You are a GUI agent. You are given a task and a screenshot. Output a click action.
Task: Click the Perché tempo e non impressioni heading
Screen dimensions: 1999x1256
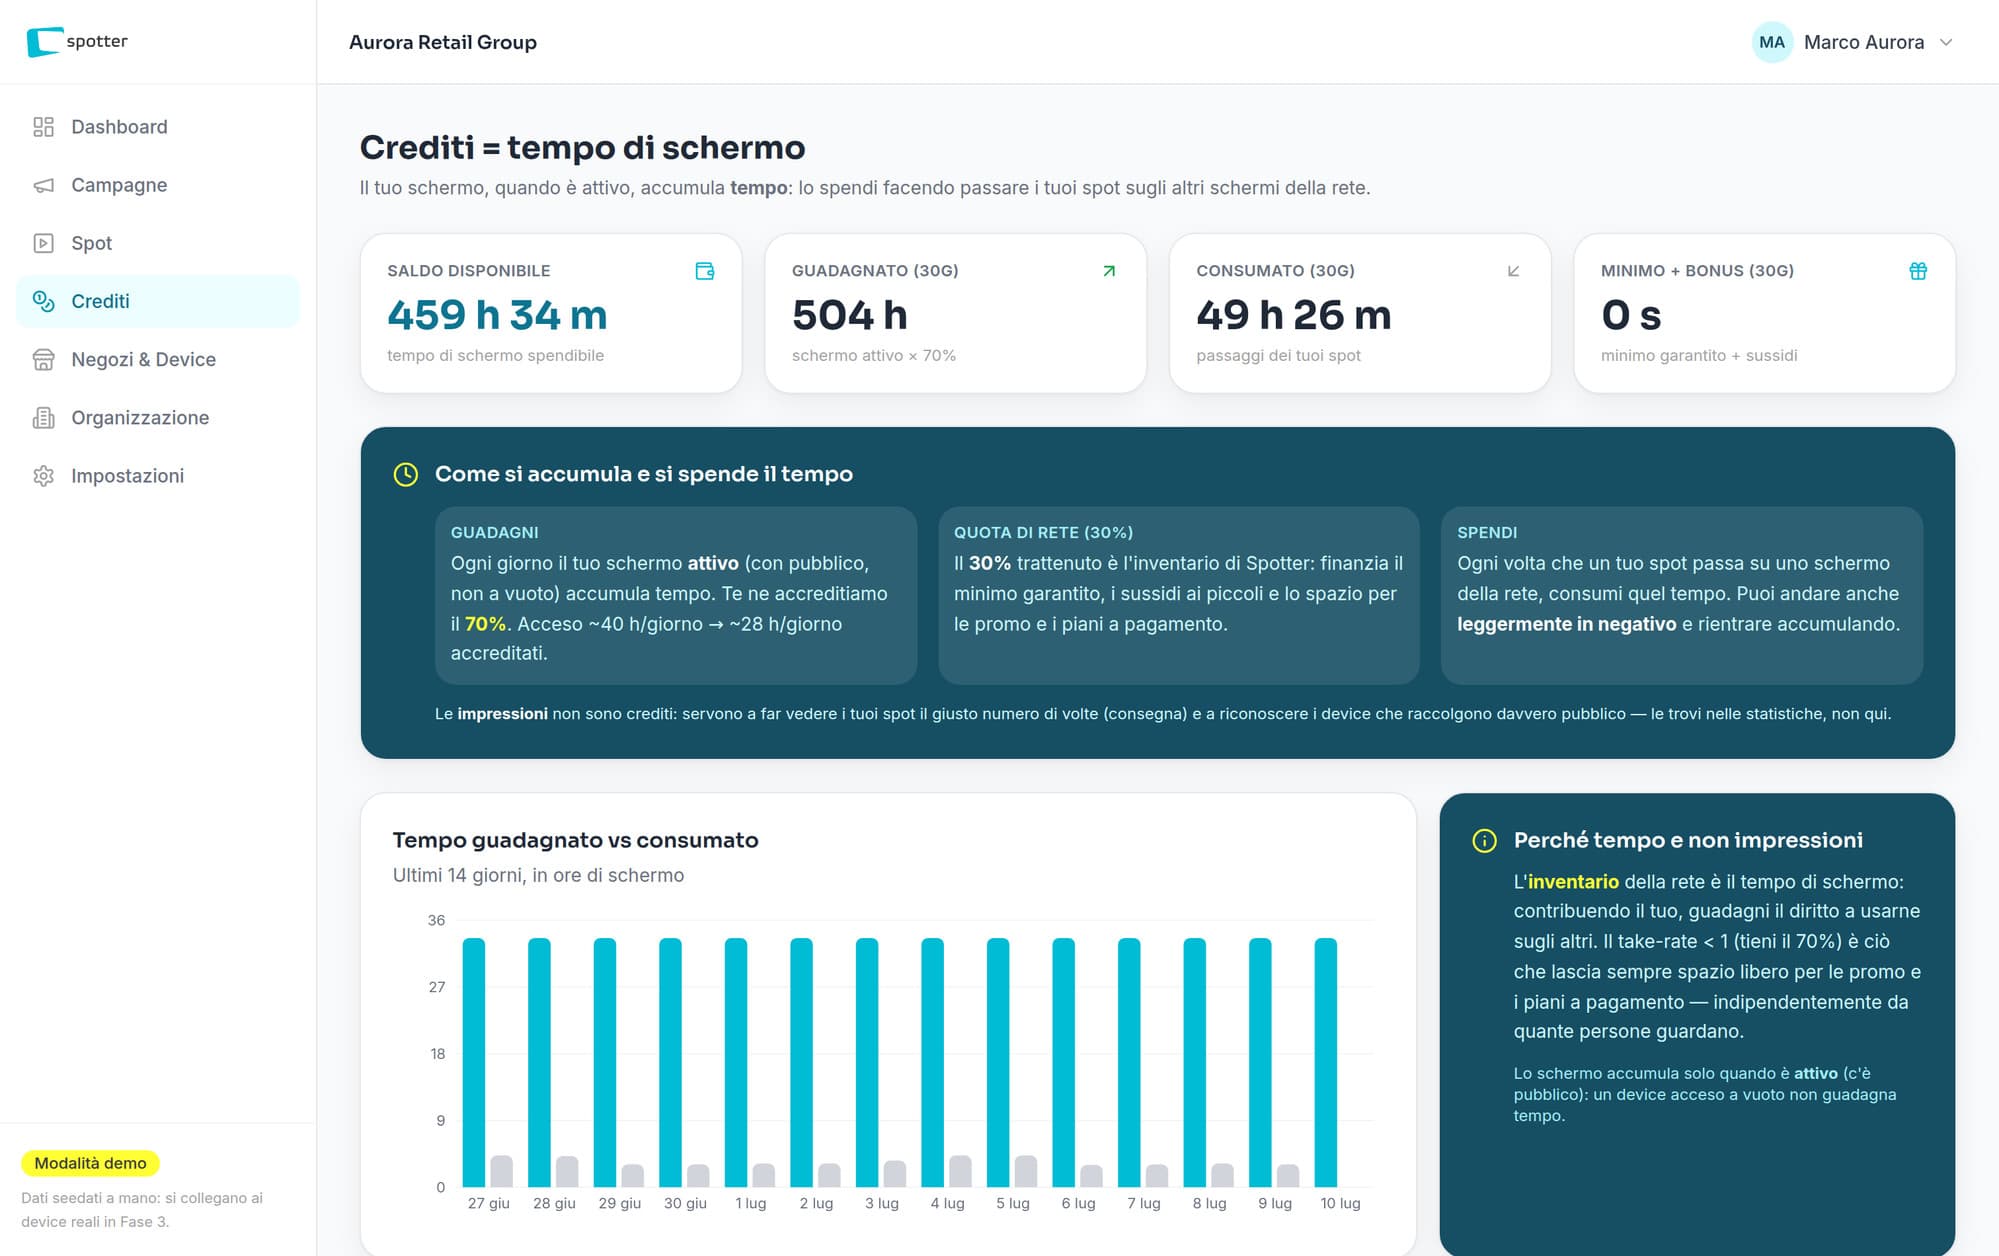point(1688,840)
